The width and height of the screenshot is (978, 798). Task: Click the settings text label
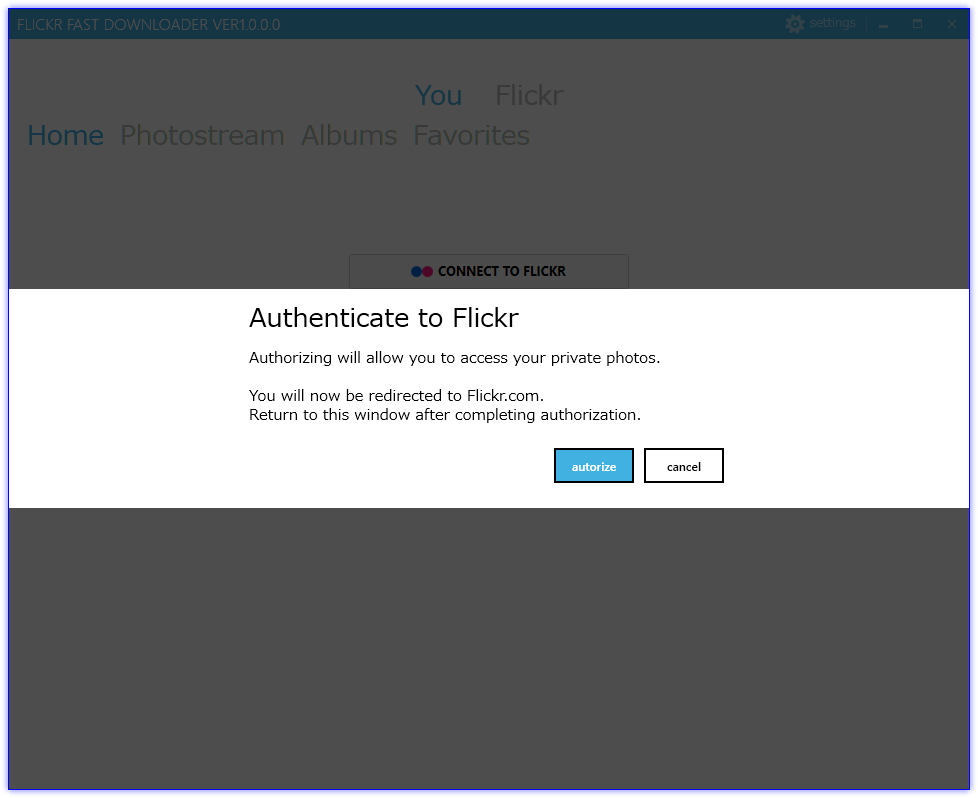(x=832, y=23)
